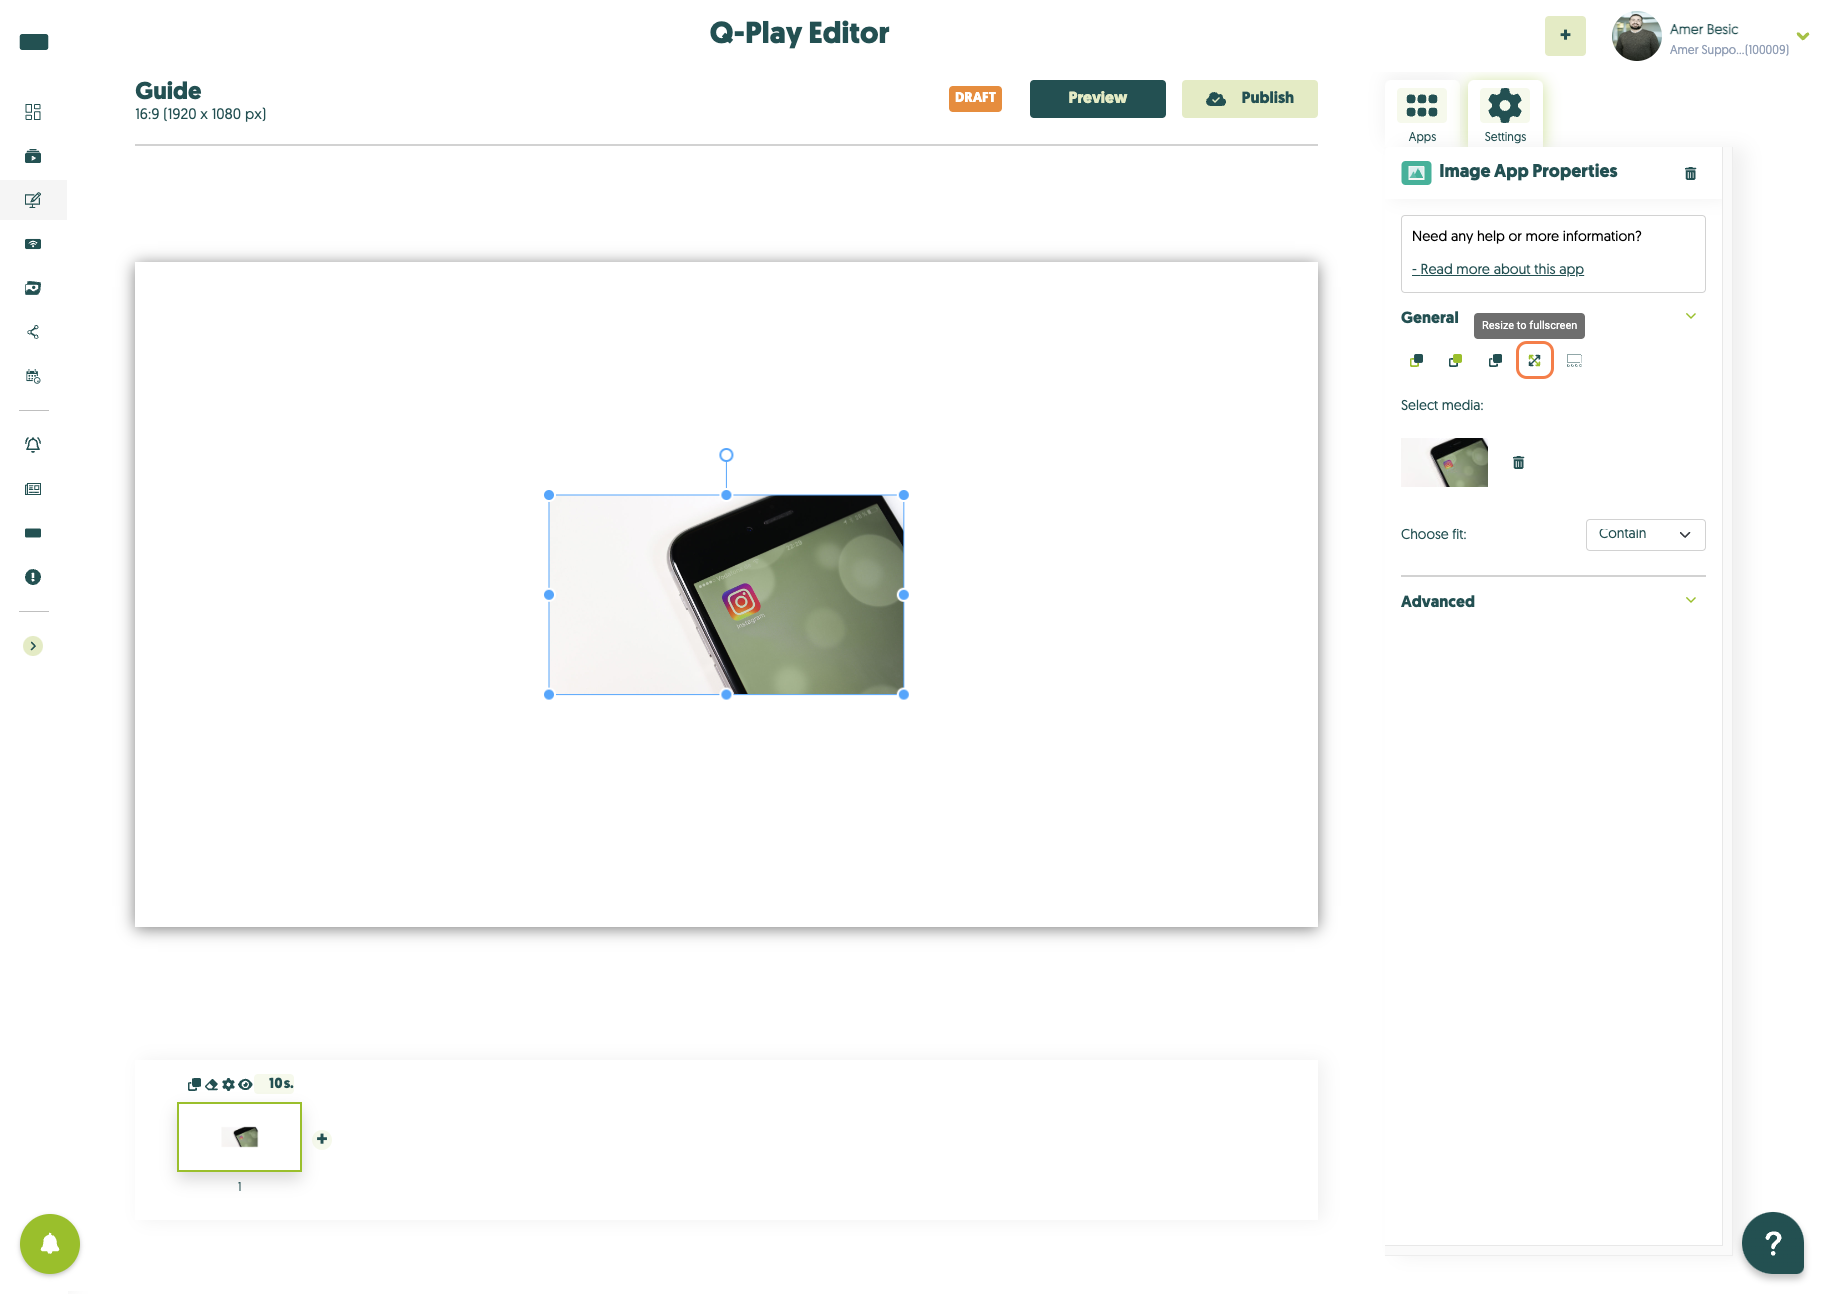Open the media folder sidebar icon
Viewport: 1824px width, 1294px height.
(x=33, y=288)
